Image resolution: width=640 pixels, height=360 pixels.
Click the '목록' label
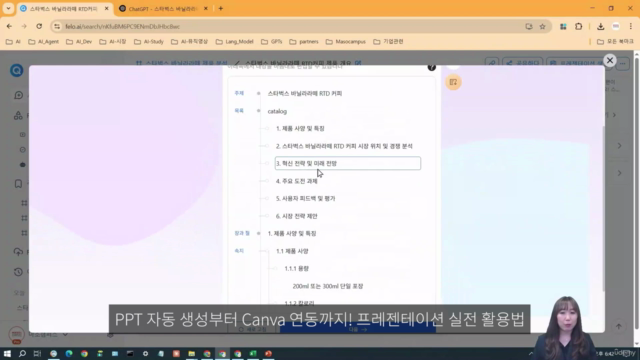click(239, 111)
